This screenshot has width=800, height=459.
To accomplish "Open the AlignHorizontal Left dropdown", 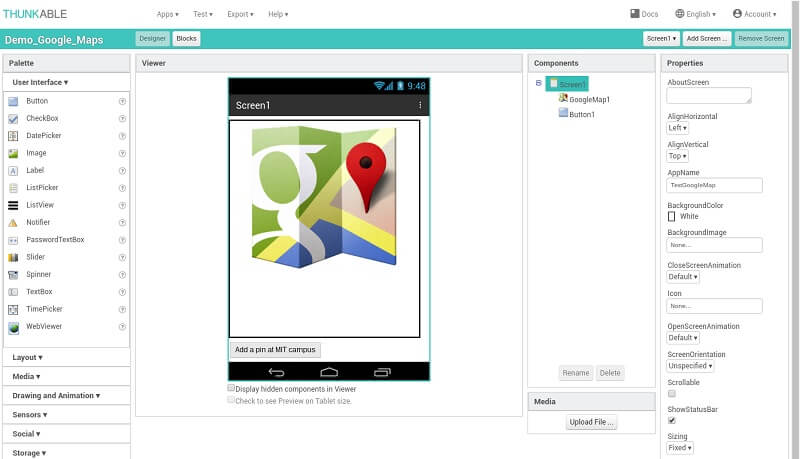I will click(678, 128).
